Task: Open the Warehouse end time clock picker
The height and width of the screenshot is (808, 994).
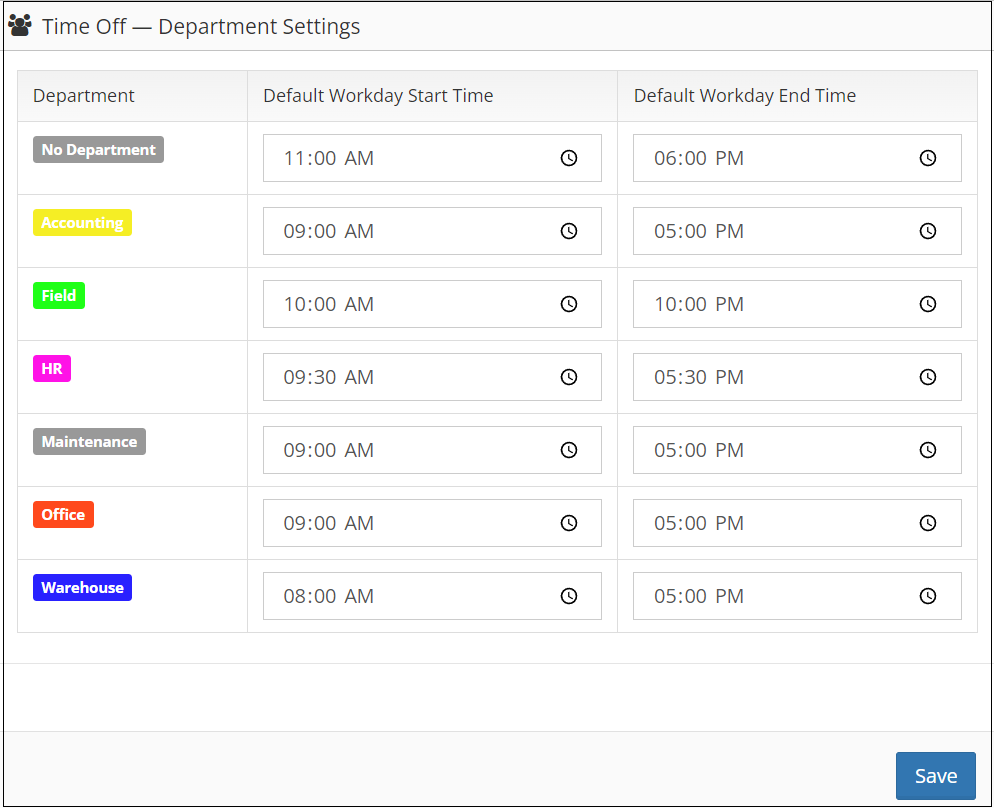Action: pyautogui.click(x=927, y=596)
